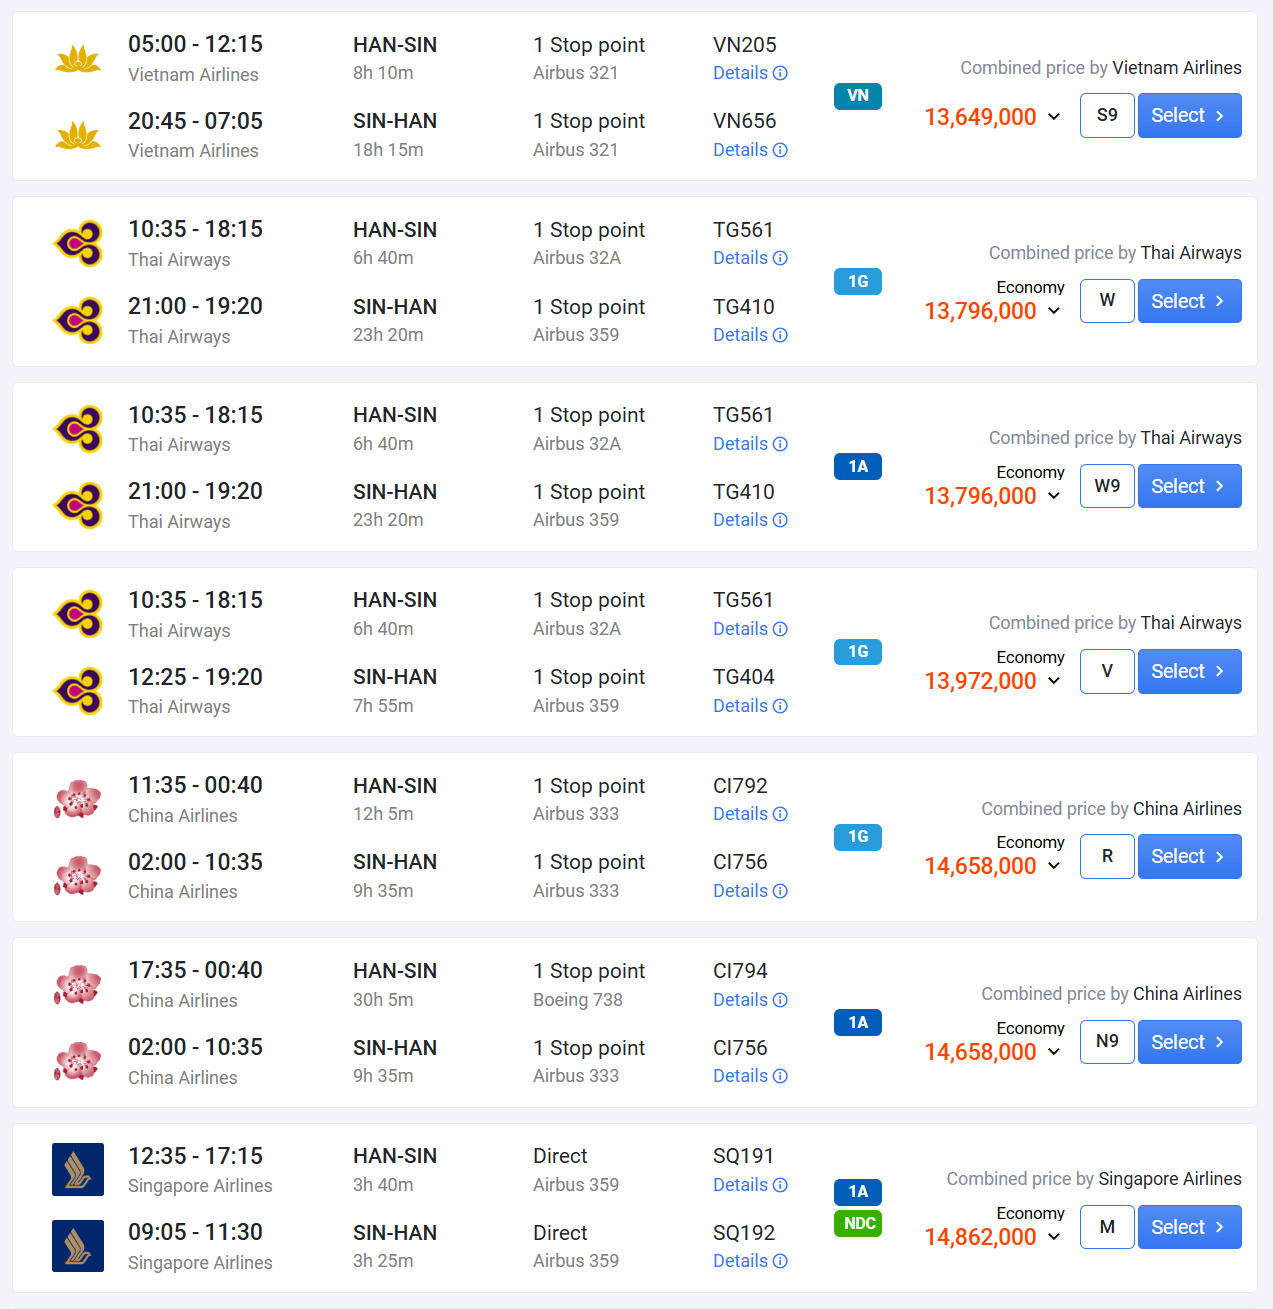Click the green NDC badge

pos(858,1223)
